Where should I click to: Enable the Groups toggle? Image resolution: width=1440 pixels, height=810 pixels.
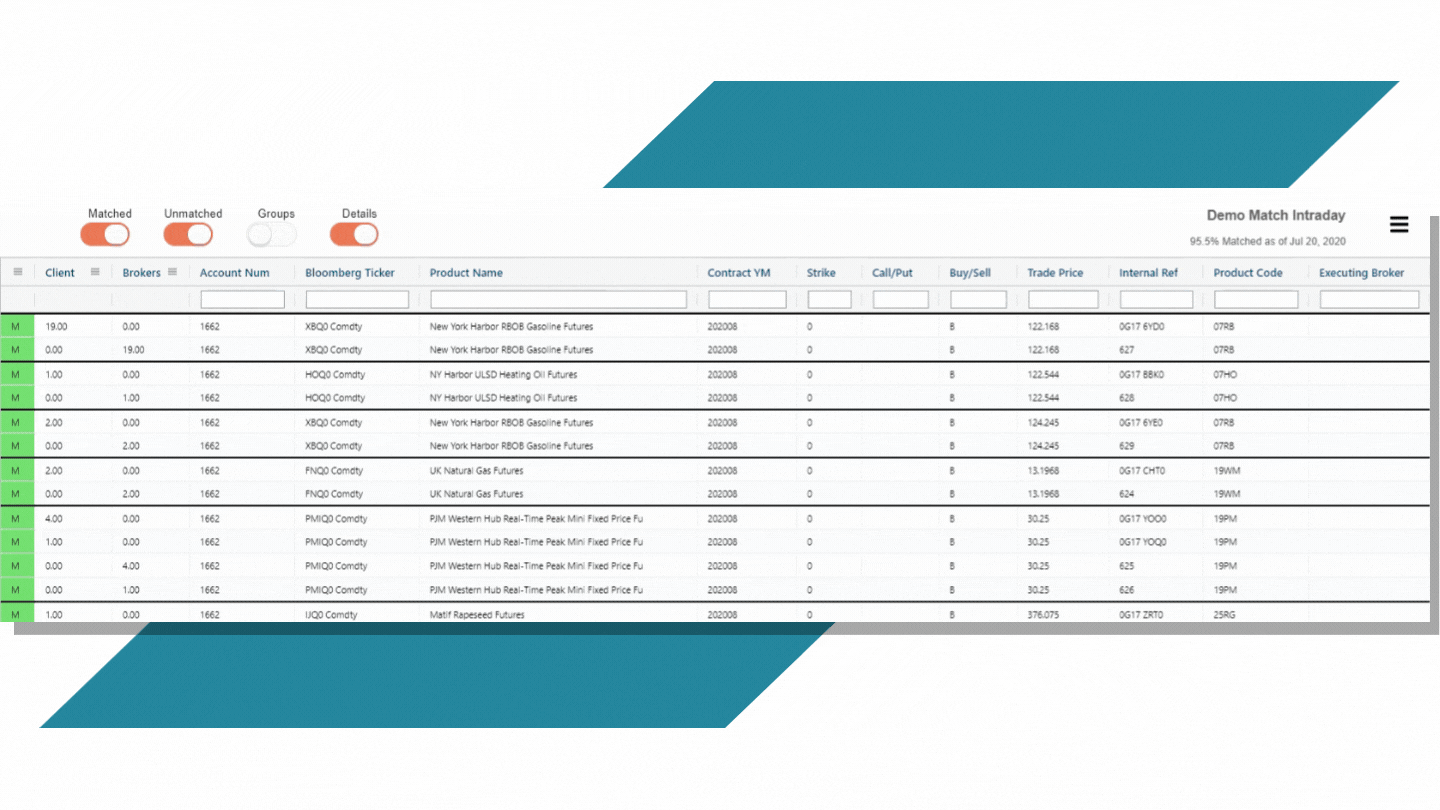[271, 232]
